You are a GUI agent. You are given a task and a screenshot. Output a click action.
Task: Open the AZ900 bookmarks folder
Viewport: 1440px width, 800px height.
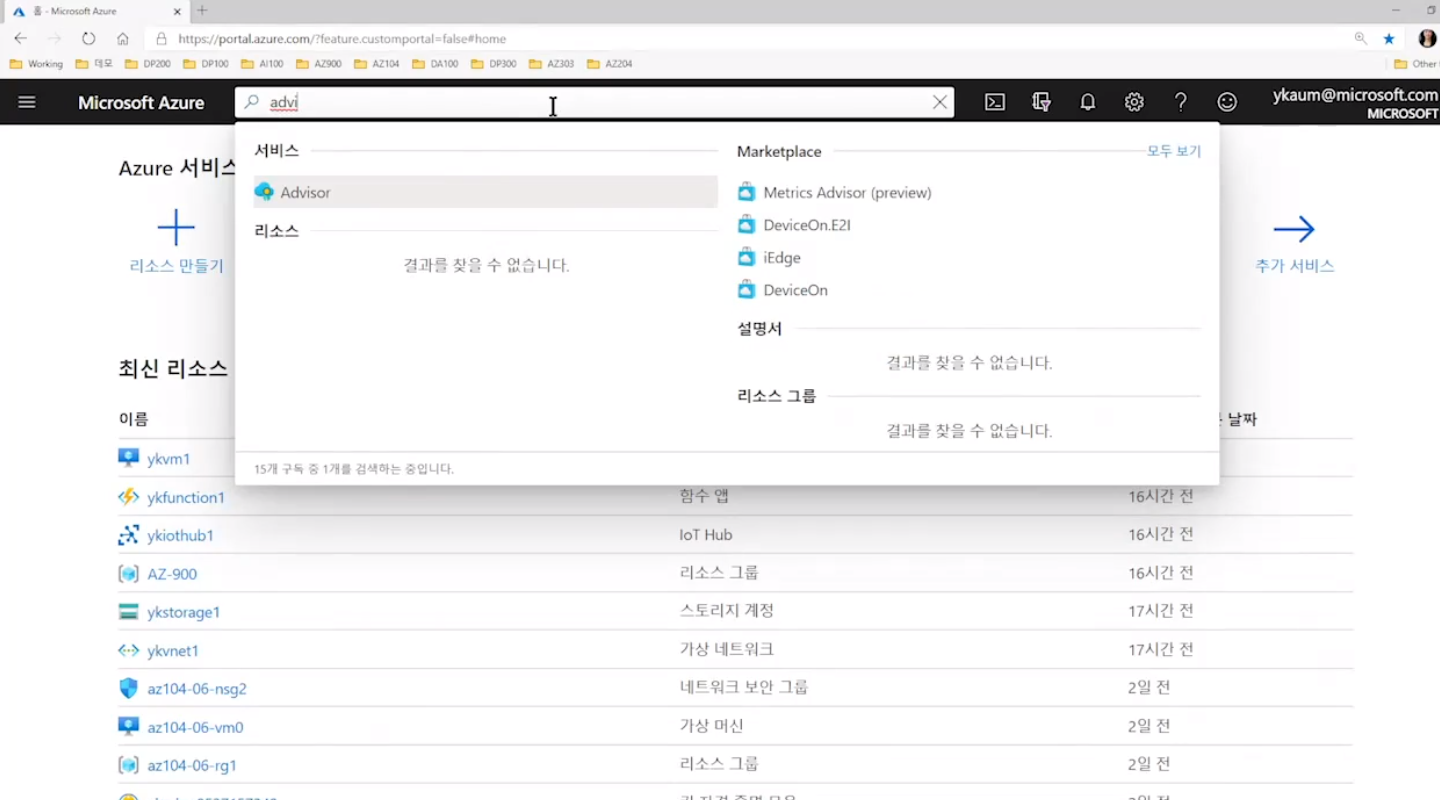pyautogui.click(x=319, y=64)
